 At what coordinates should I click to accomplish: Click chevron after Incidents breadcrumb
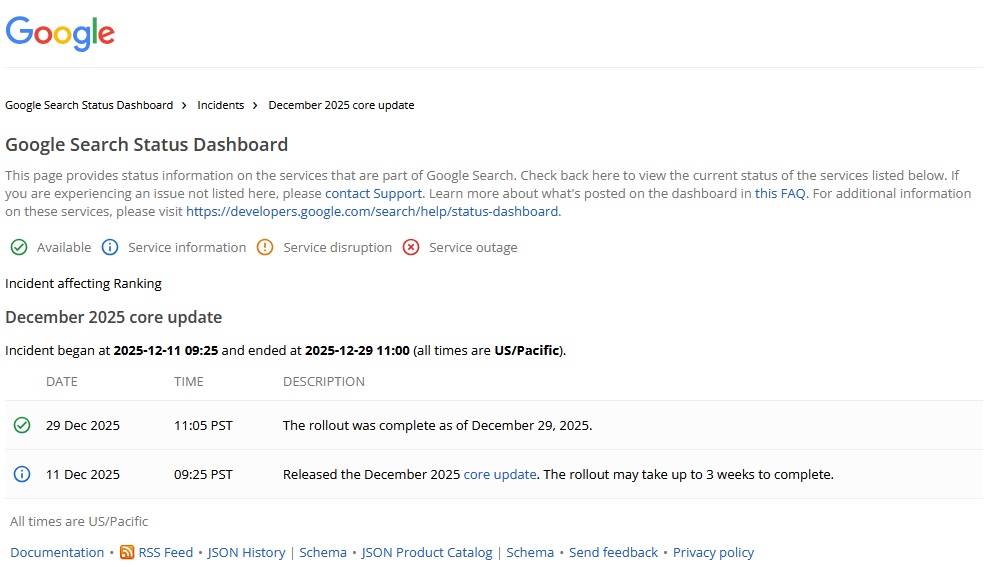click(x=255, y=106)
